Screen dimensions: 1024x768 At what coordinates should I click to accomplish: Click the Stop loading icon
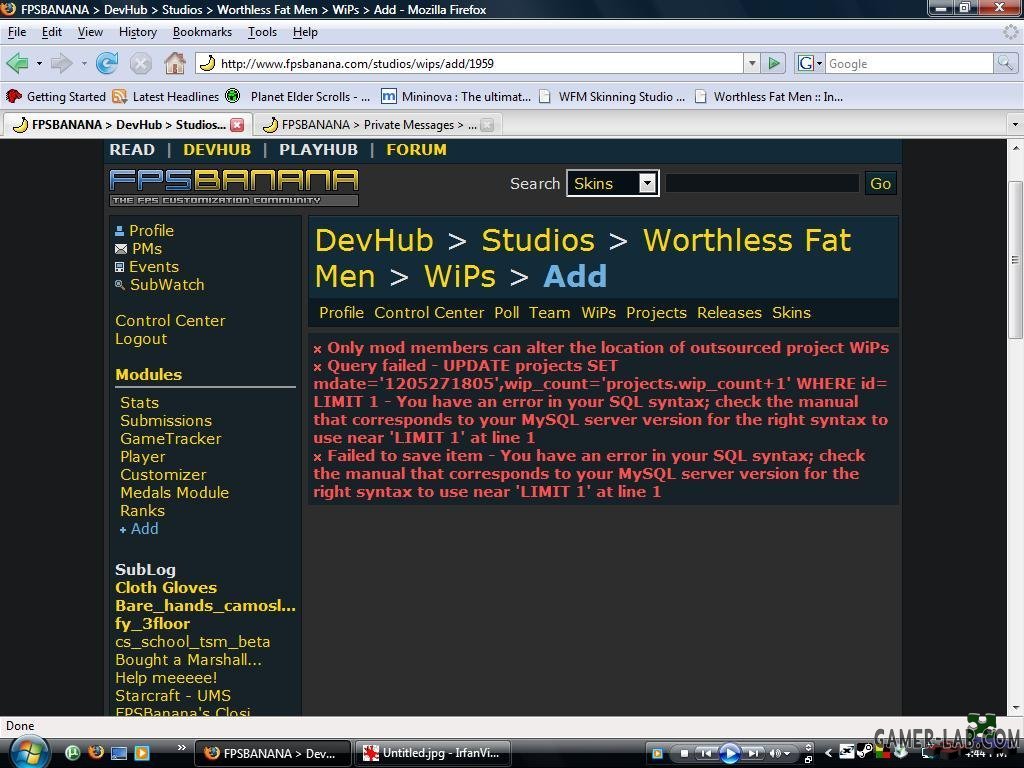point(140,63)
